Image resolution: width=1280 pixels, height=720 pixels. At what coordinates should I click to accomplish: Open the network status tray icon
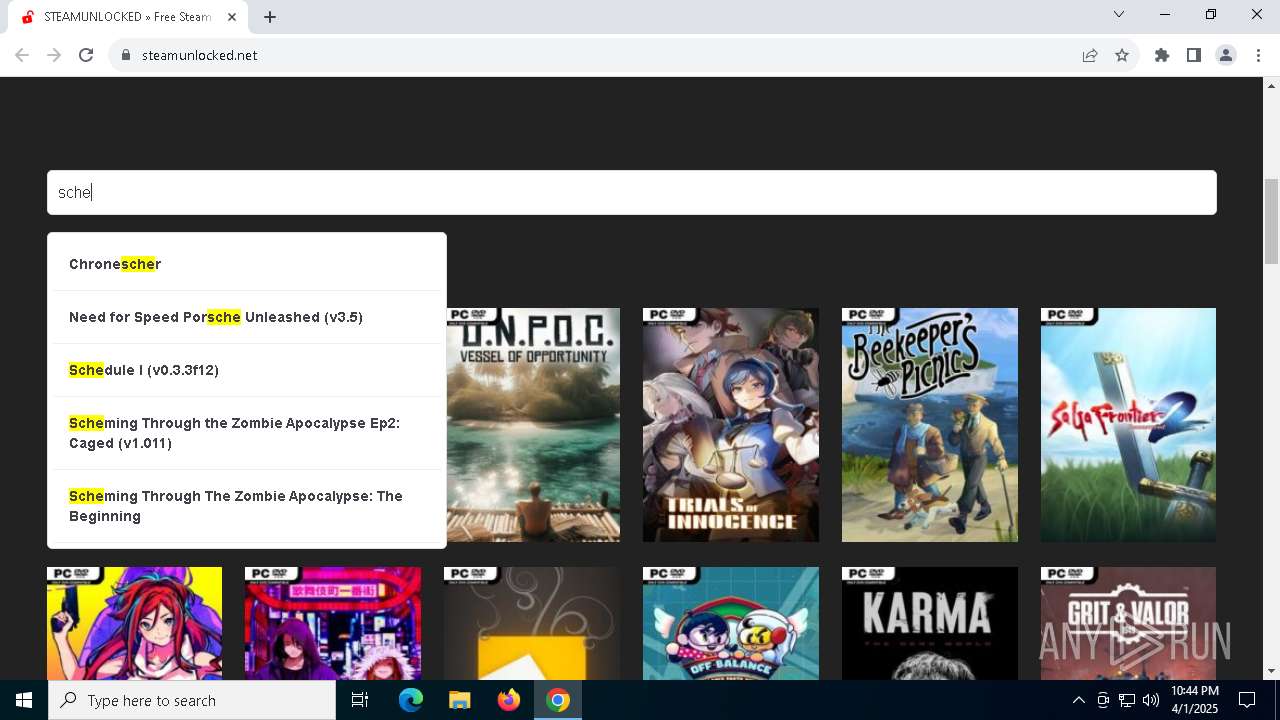click(1127, 700)
